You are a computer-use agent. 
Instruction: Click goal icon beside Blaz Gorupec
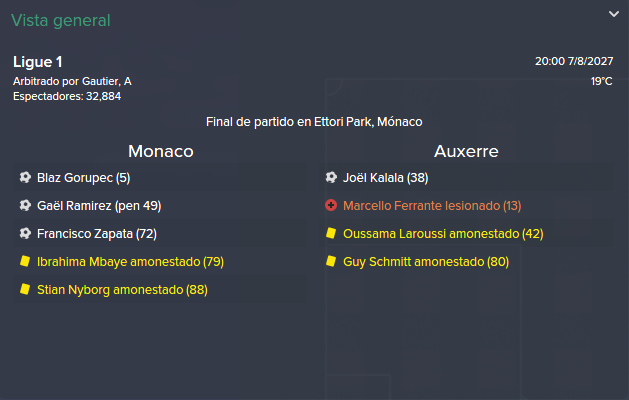(25, 177)
